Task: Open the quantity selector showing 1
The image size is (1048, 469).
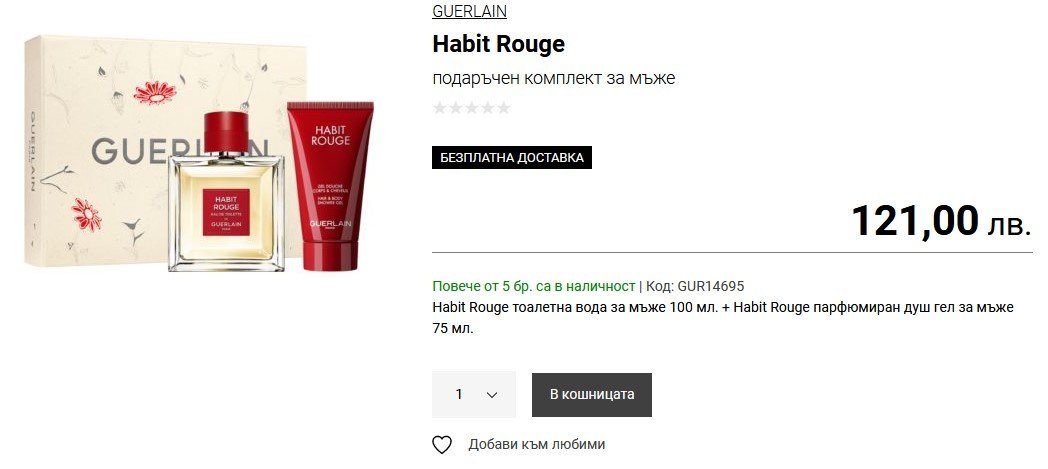Action: [474, 394]
